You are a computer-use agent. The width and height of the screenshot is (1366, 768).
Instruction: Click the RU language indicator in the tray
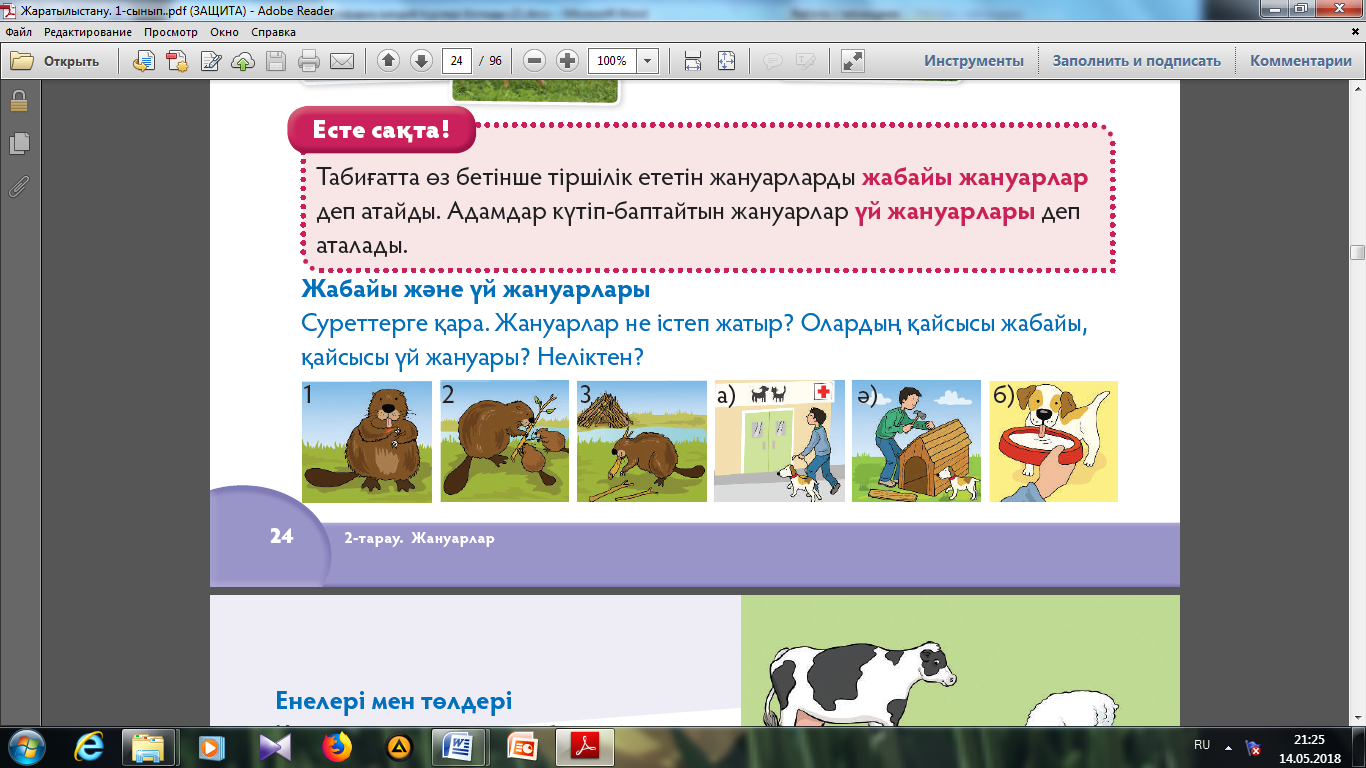pos(1202,745)
